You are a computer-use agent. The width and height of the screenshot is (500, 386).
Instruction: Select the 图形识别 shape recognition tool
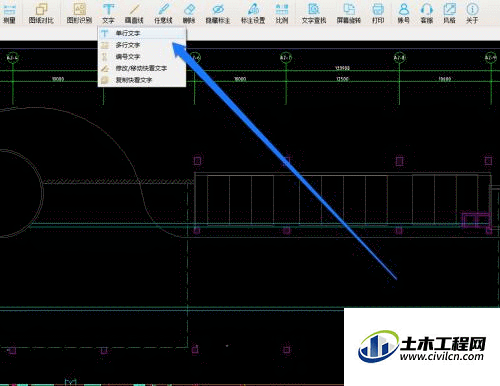(x=79, y=13)
